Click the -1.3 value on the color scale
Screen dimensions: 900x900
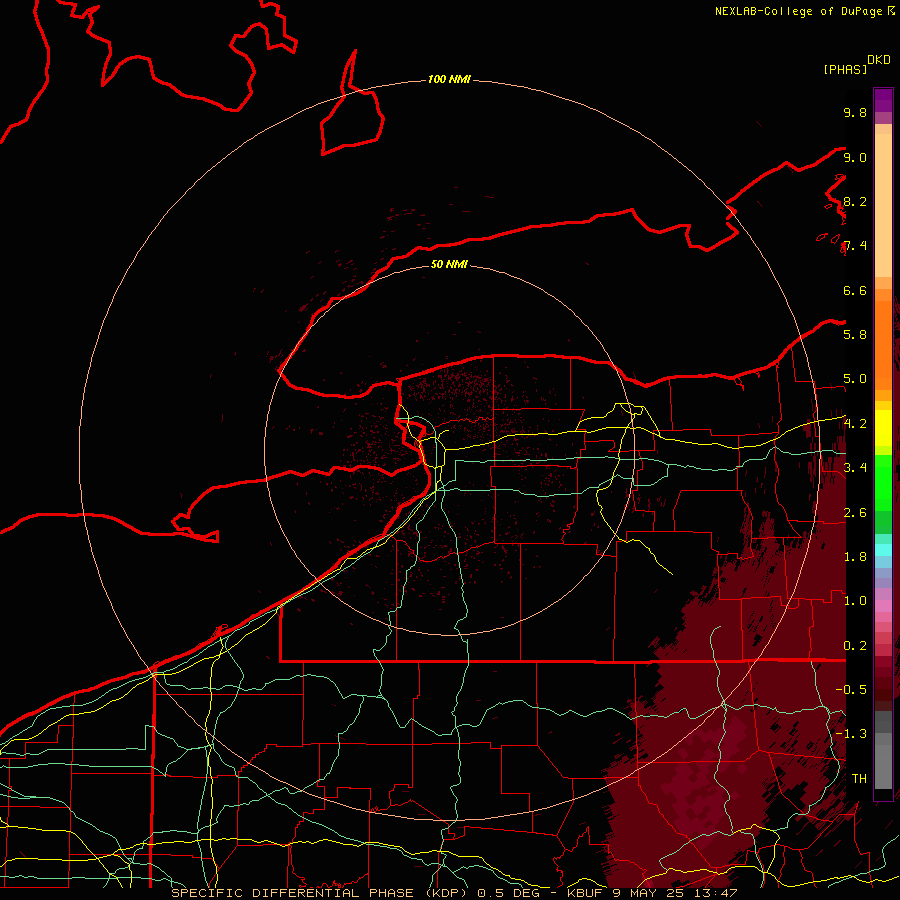point(851,734)
